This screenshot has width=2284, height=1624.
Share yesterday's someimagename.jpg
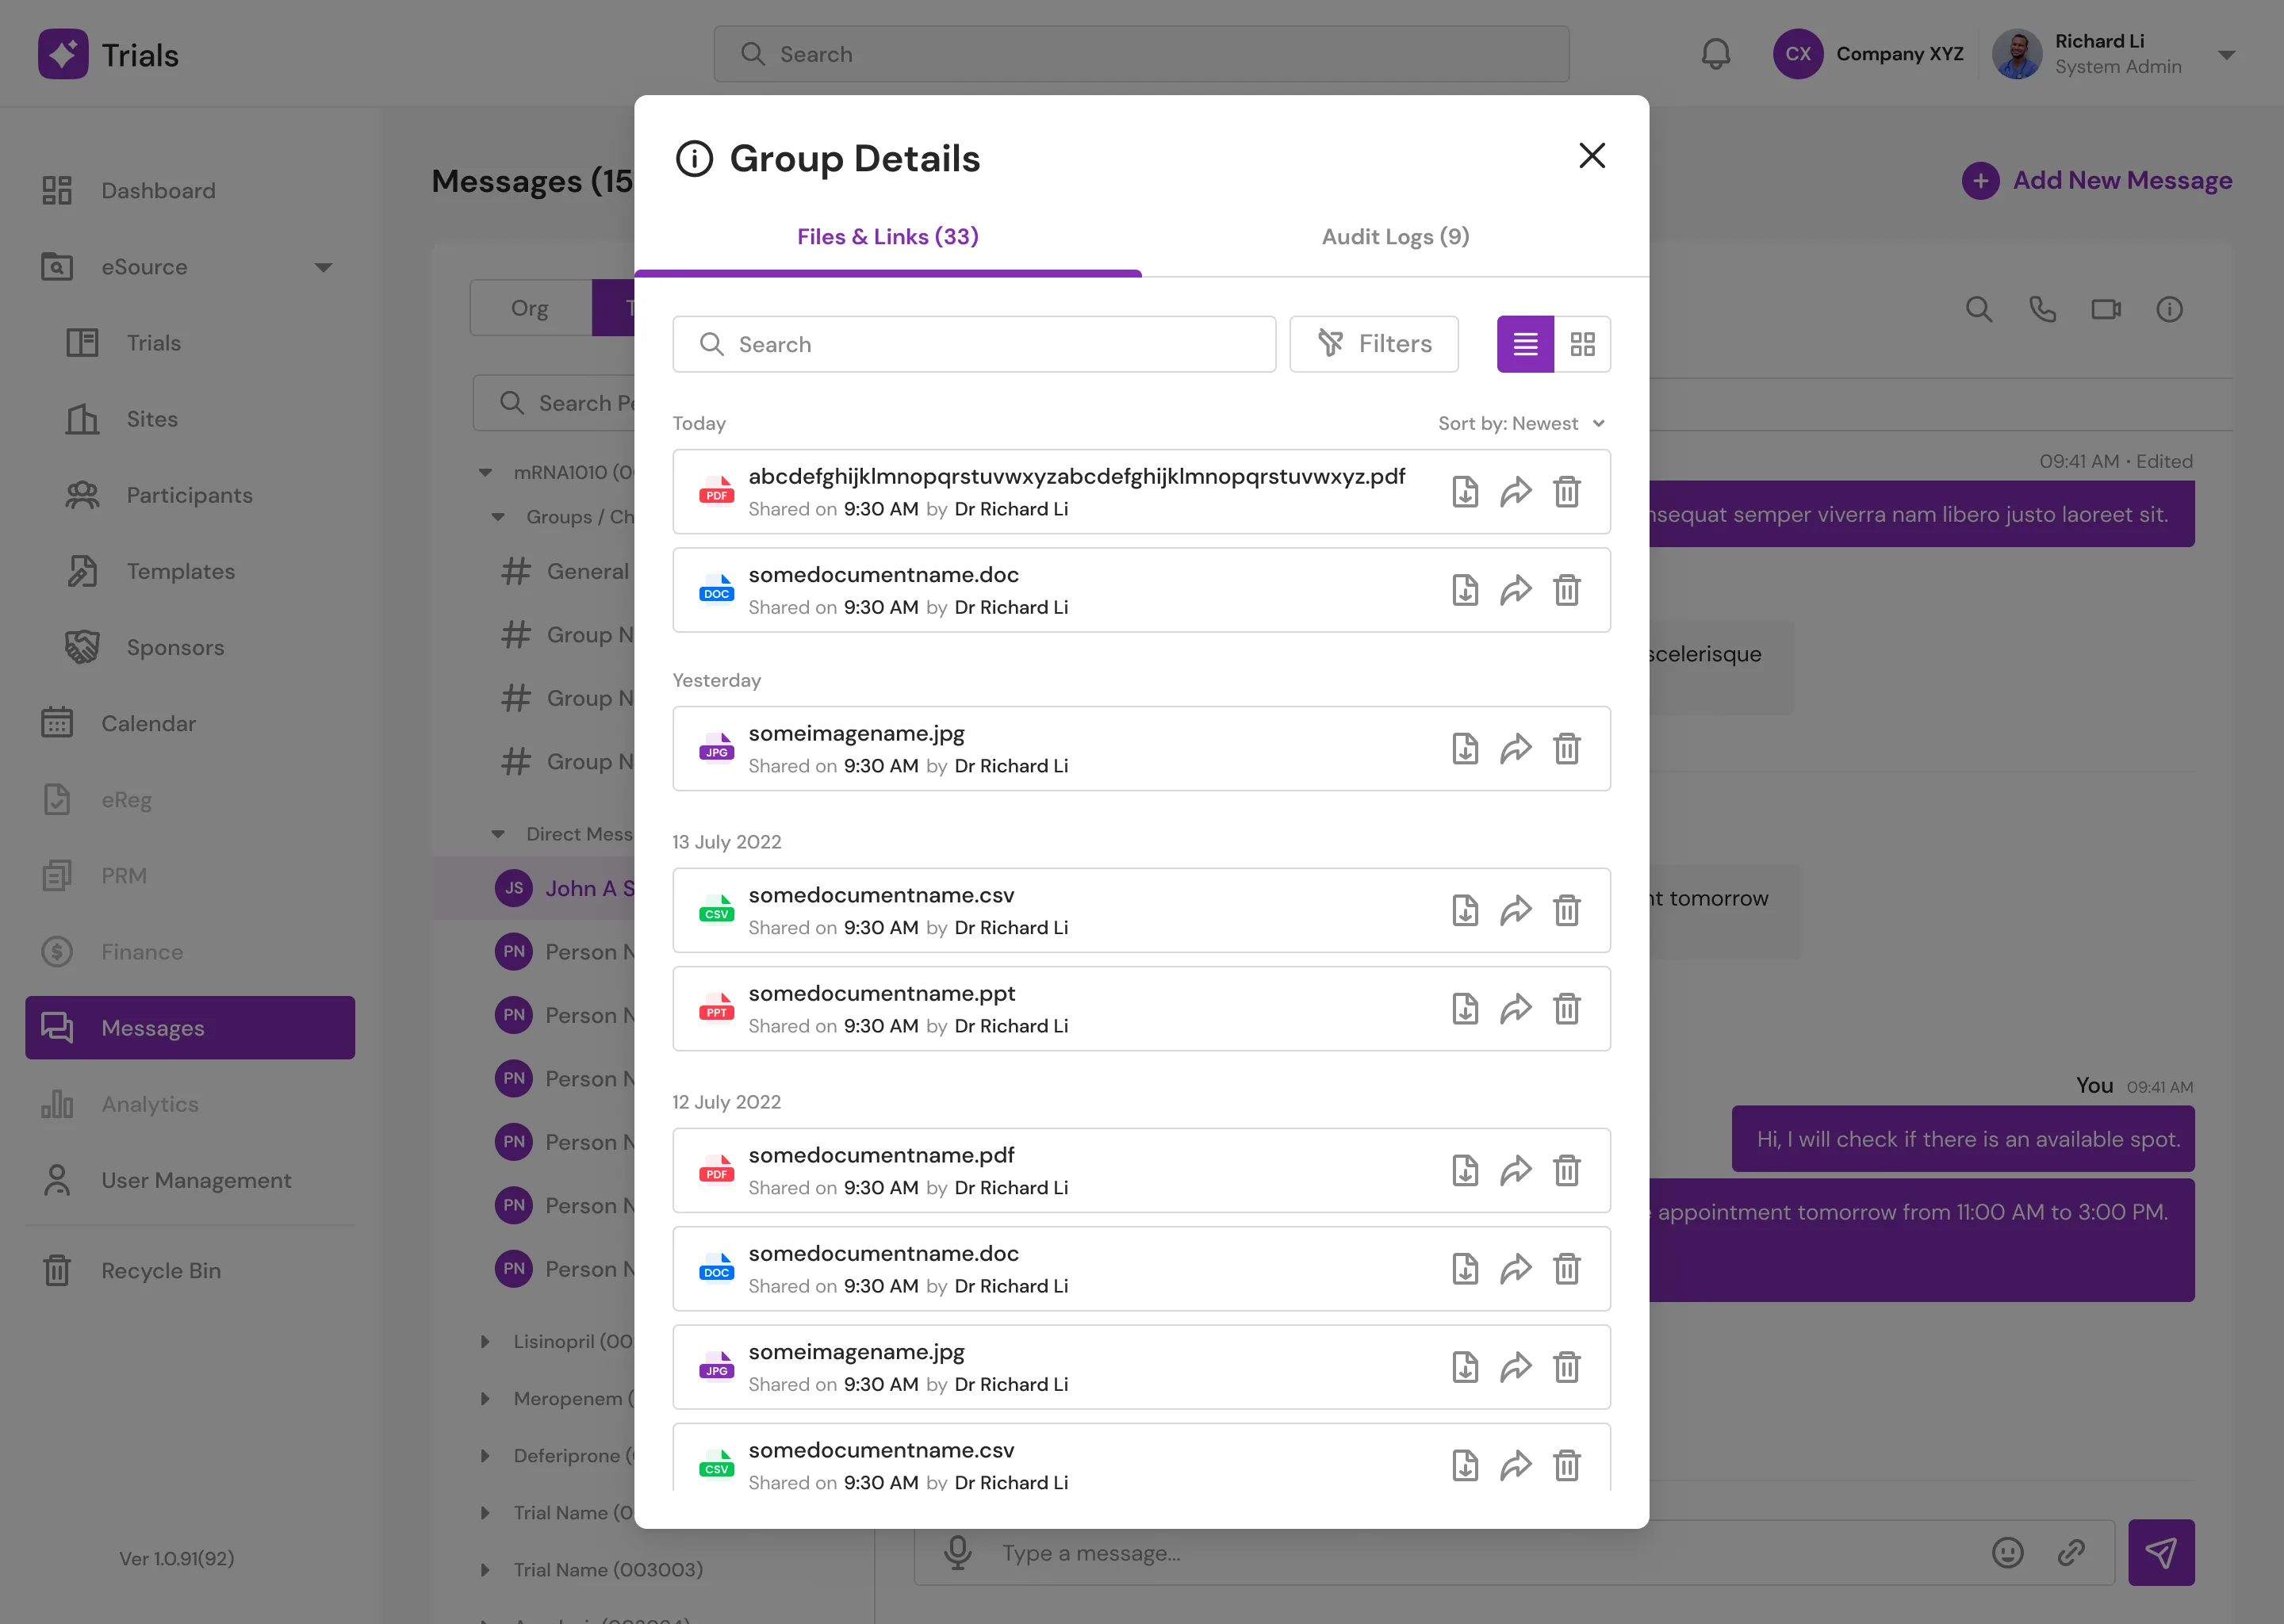(1516, 749)
